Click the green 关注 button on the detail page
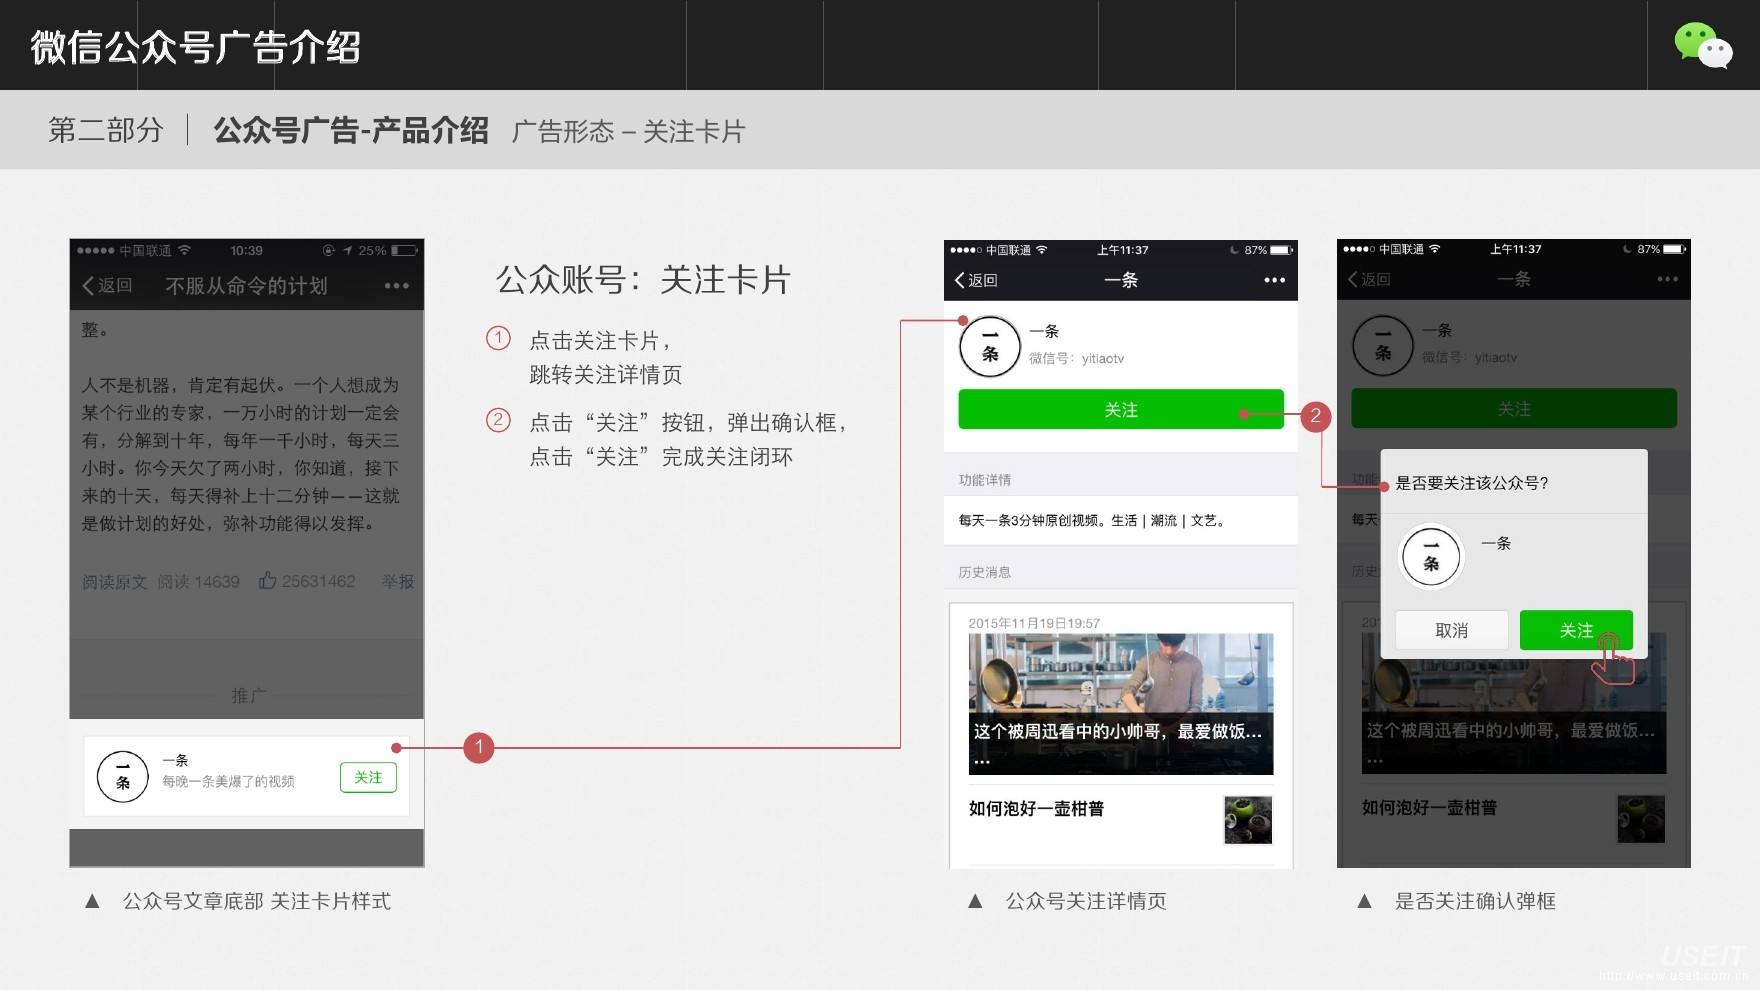Screen dimensions: 1760x990 1120,409
